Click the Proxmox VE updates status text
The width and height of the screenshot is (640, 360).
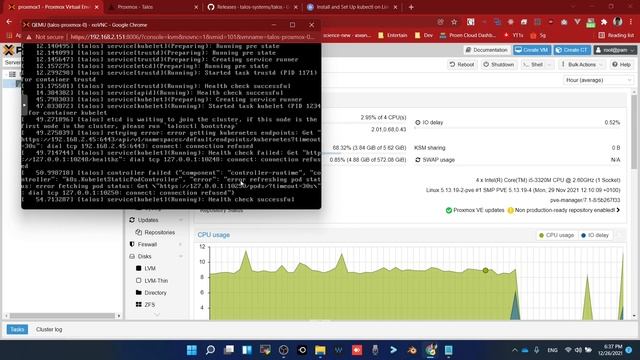point(479,210)
